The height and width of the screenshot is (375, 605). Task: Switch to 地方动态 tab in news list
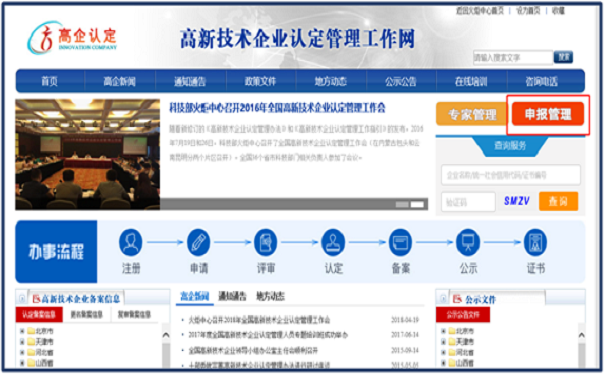(x=270, y=296)
